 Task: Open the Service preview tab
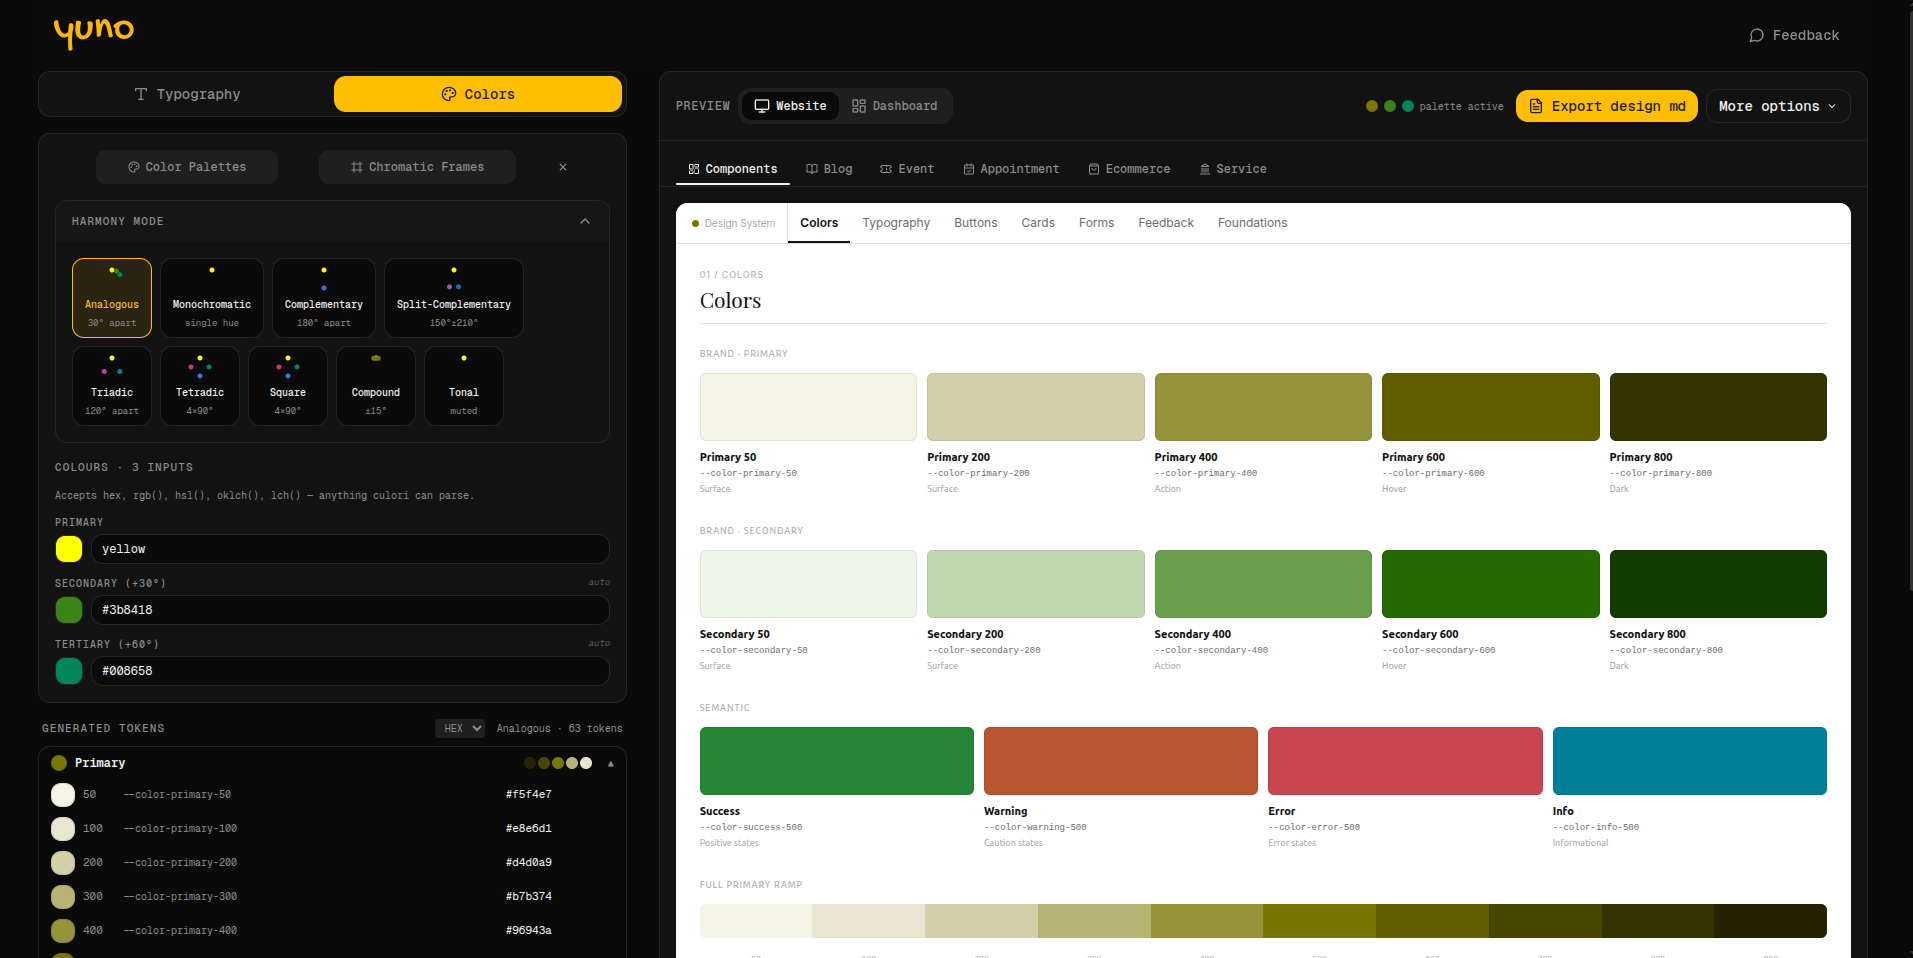coord(1233,169)
